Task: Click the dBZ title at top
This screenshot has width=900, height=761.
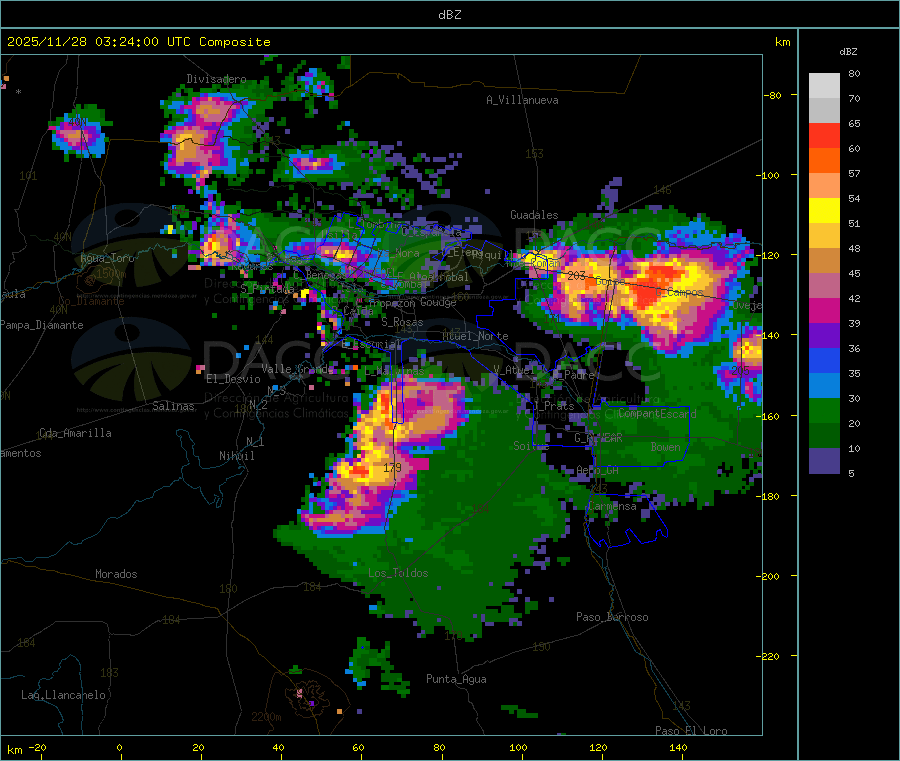Action: point(449,15)
